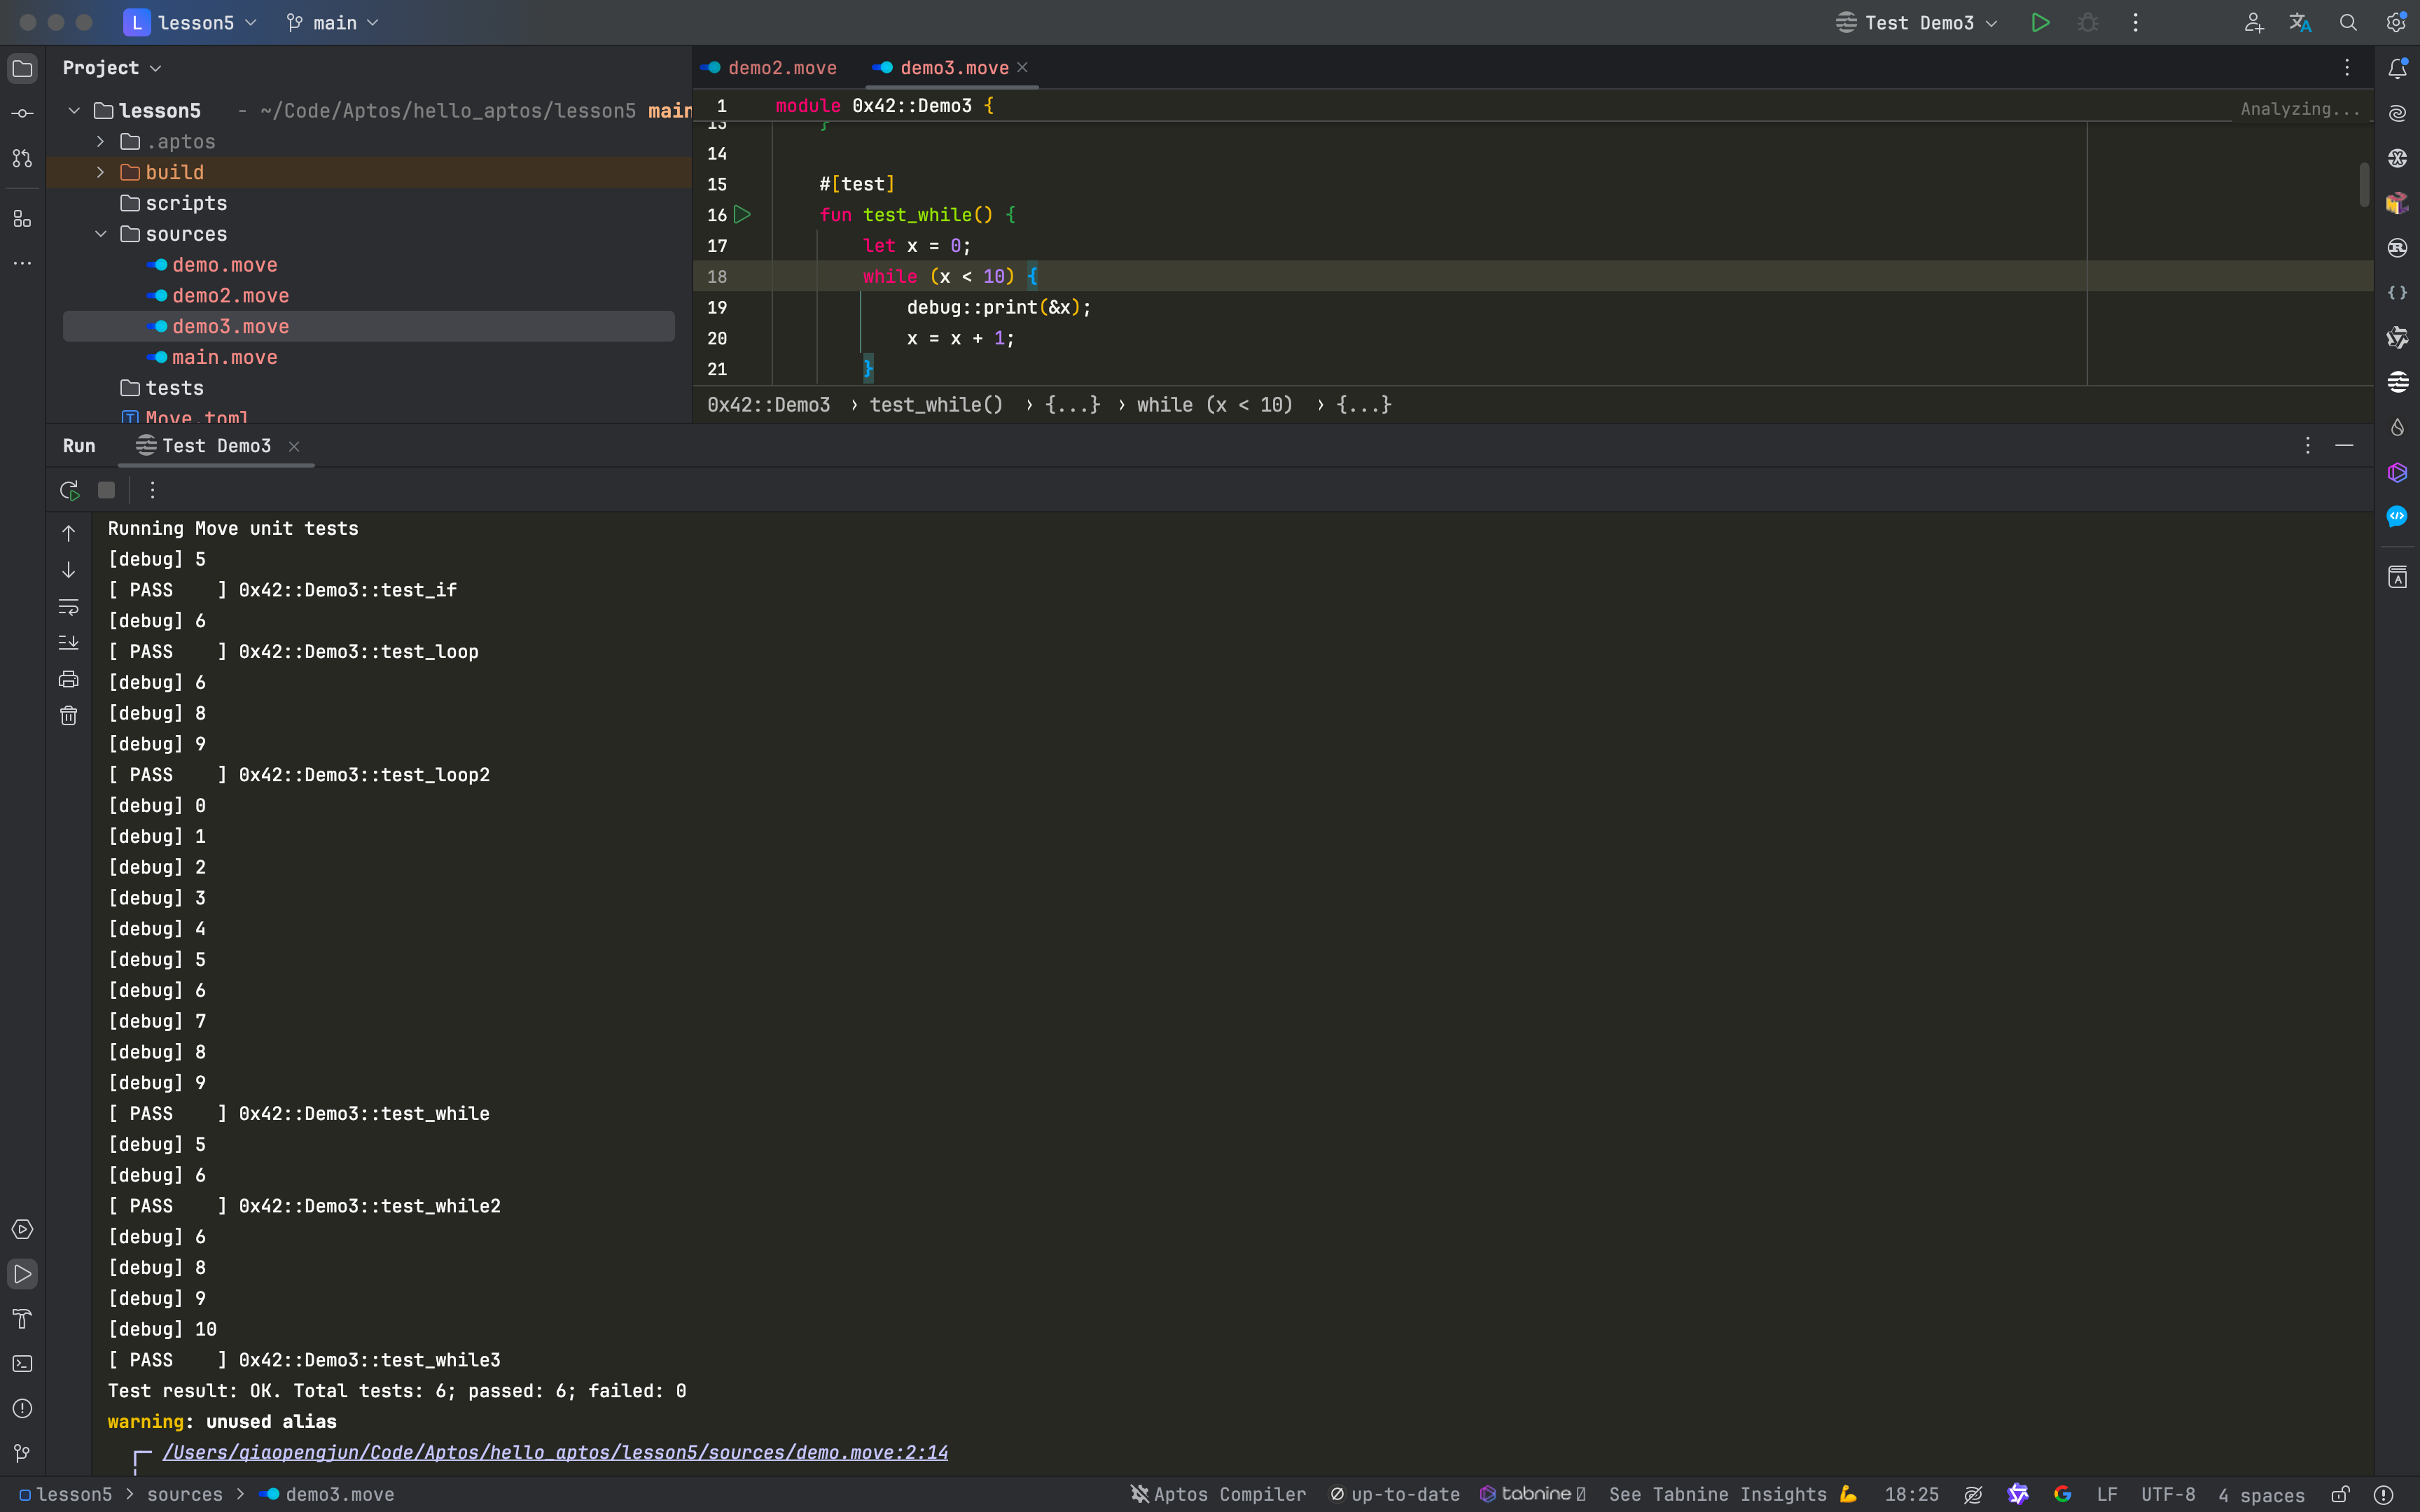Expand the build folder
2420x1512 pixels.
(x=101, y=172)
